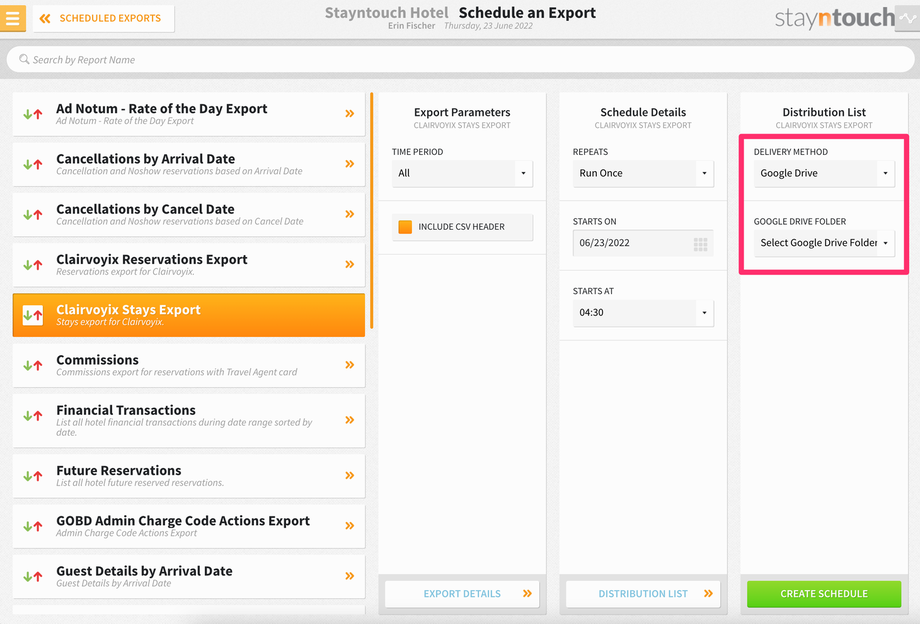
Task: Open the Delivery Method dropdown
Action: pos(824,173)
